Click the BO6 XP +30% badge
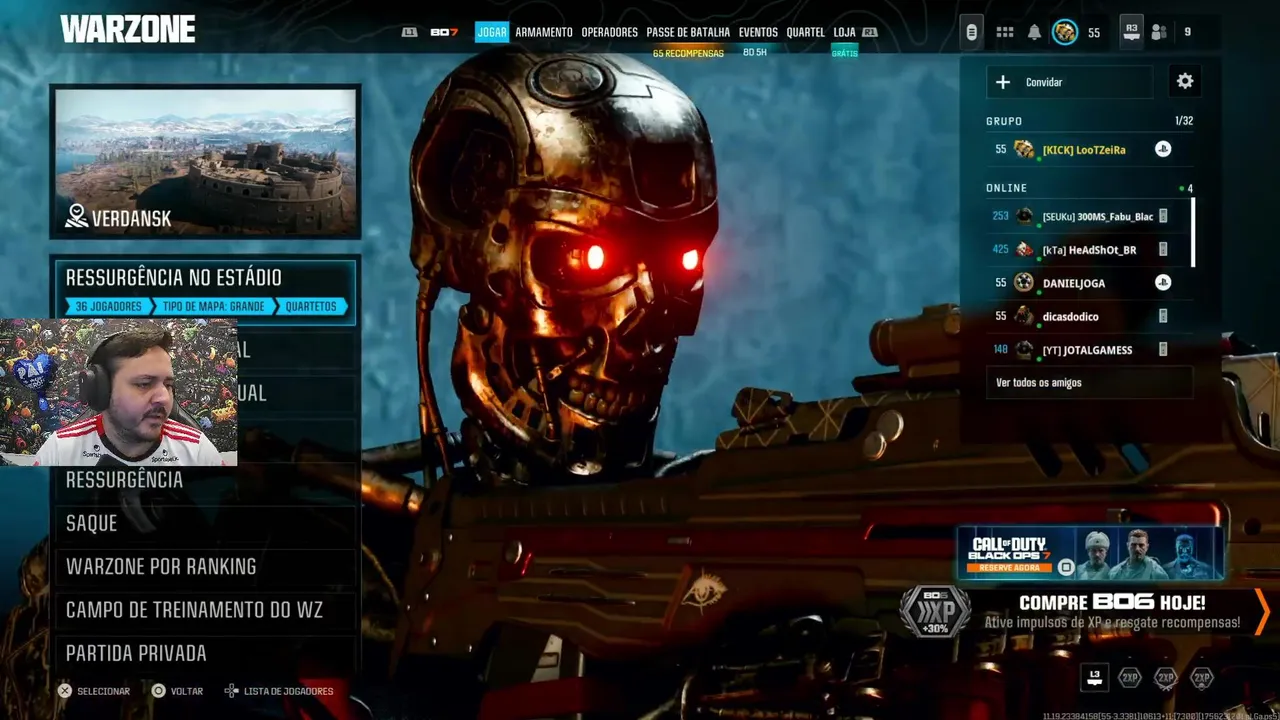This screenshot has height=720, width=1280. pos(935,611)
